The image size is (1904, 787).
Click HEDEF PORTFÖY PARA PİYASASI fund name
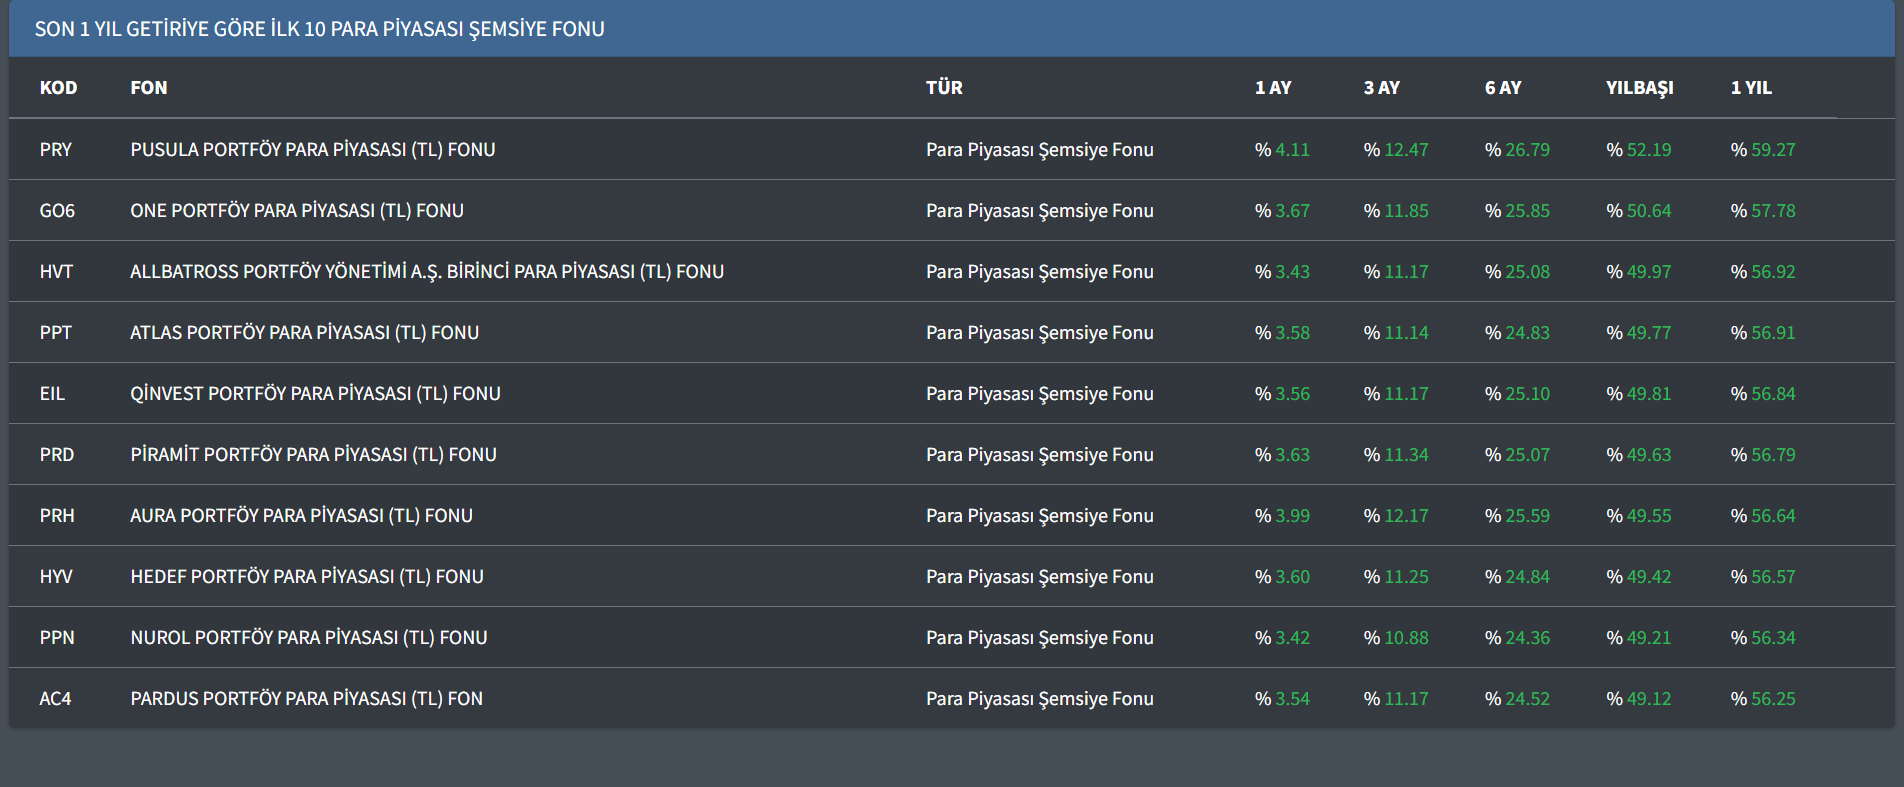click(306, 577)
